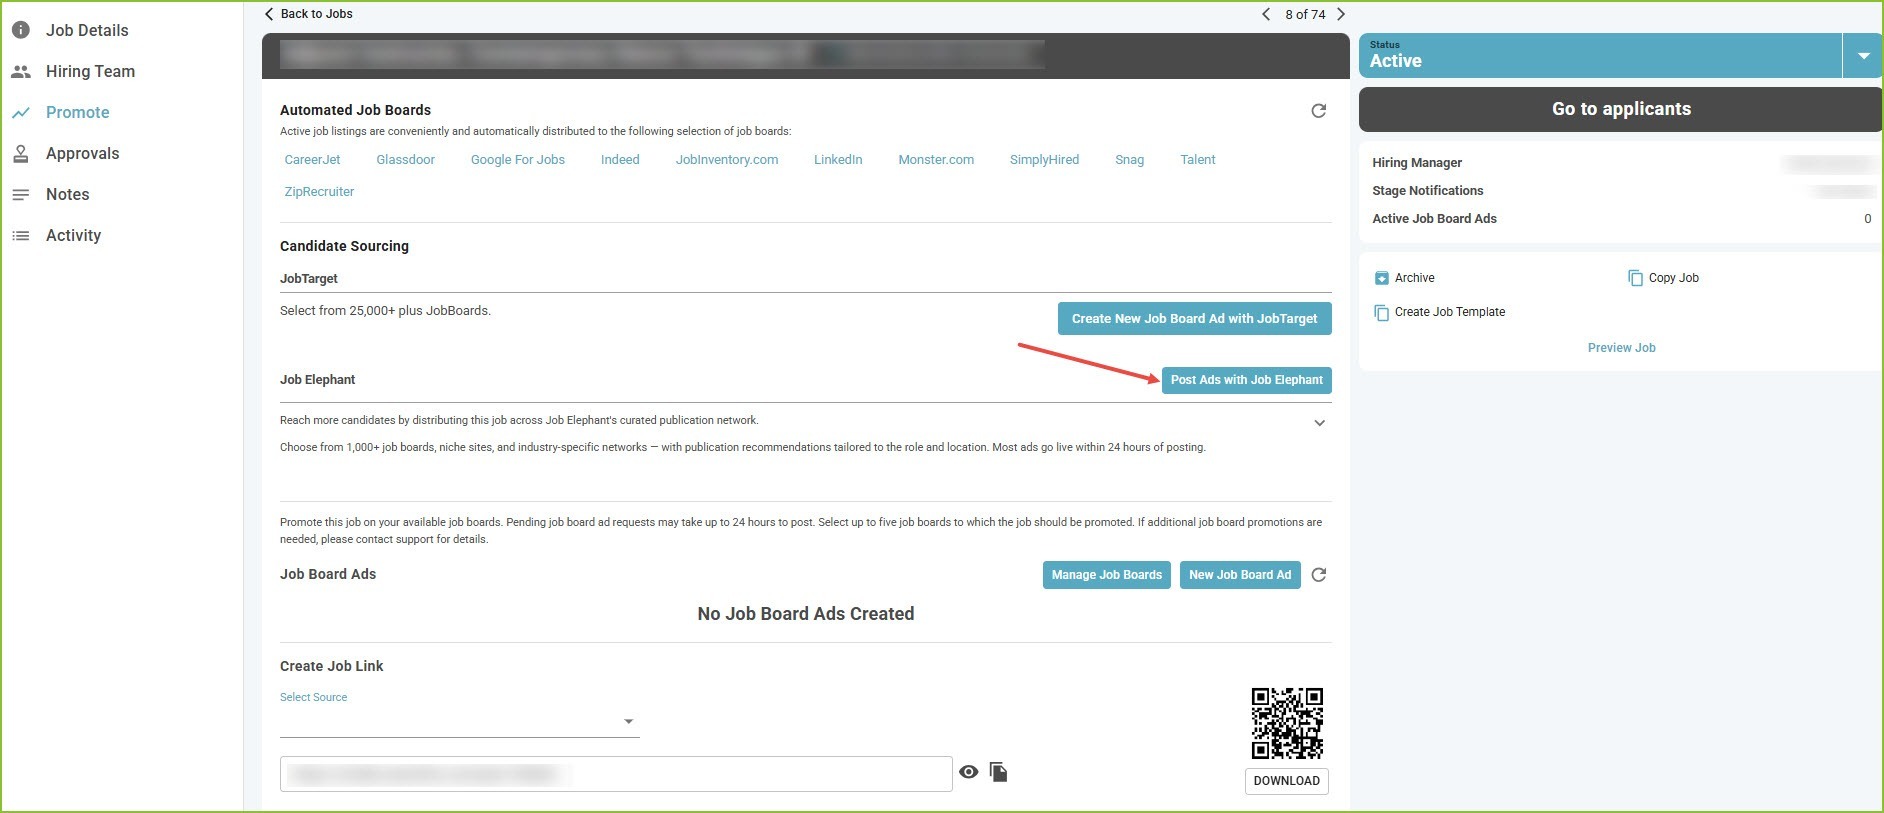1884x813 pixels.
Task: Go to previous job arrow
Action: click(1266, 14)
